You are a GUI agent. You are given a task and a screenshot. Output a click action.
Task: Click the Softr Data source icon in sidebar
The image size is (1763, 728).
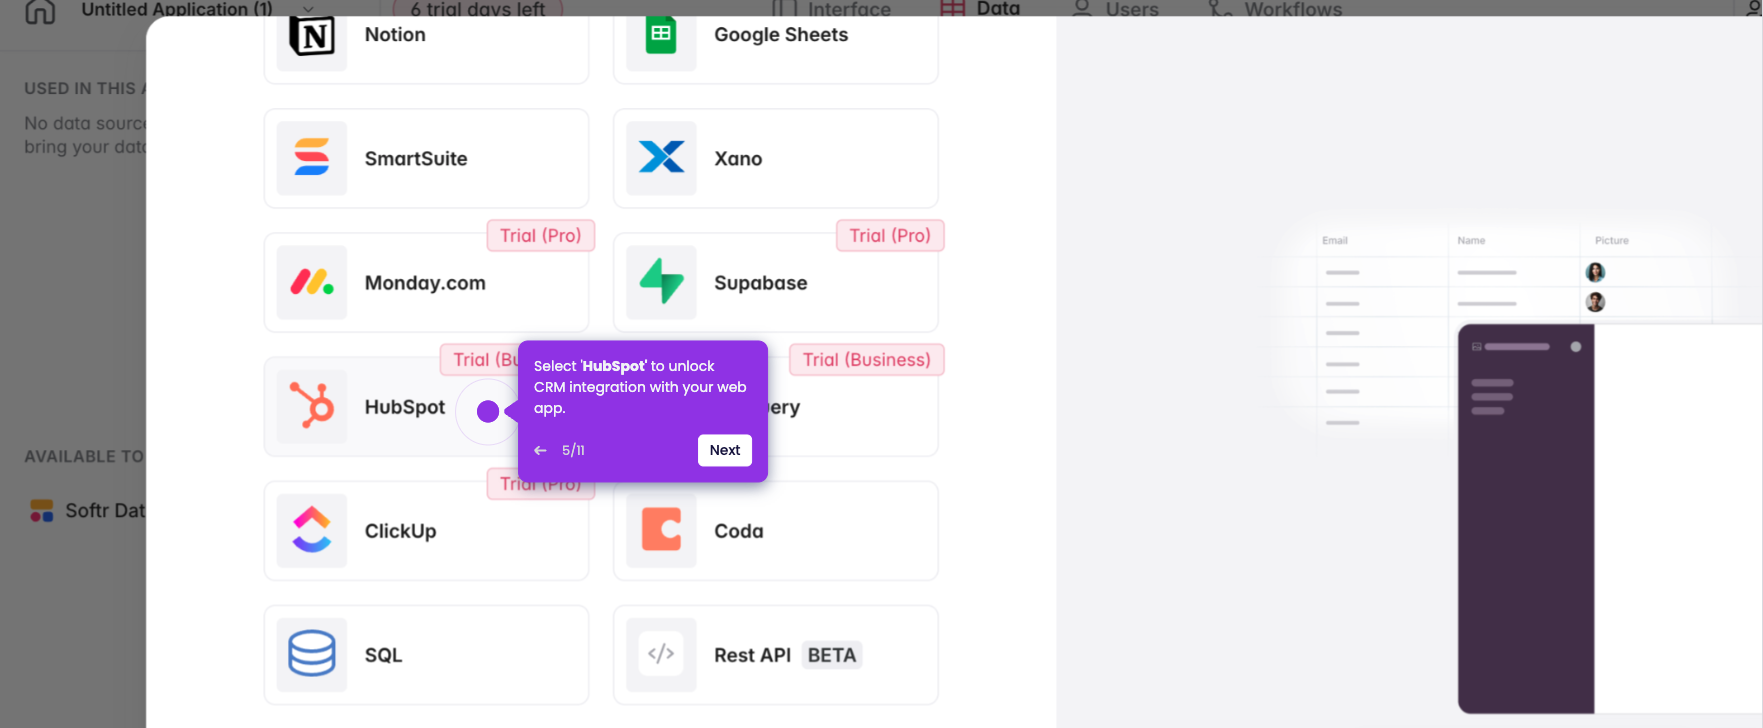click(42, 511)
